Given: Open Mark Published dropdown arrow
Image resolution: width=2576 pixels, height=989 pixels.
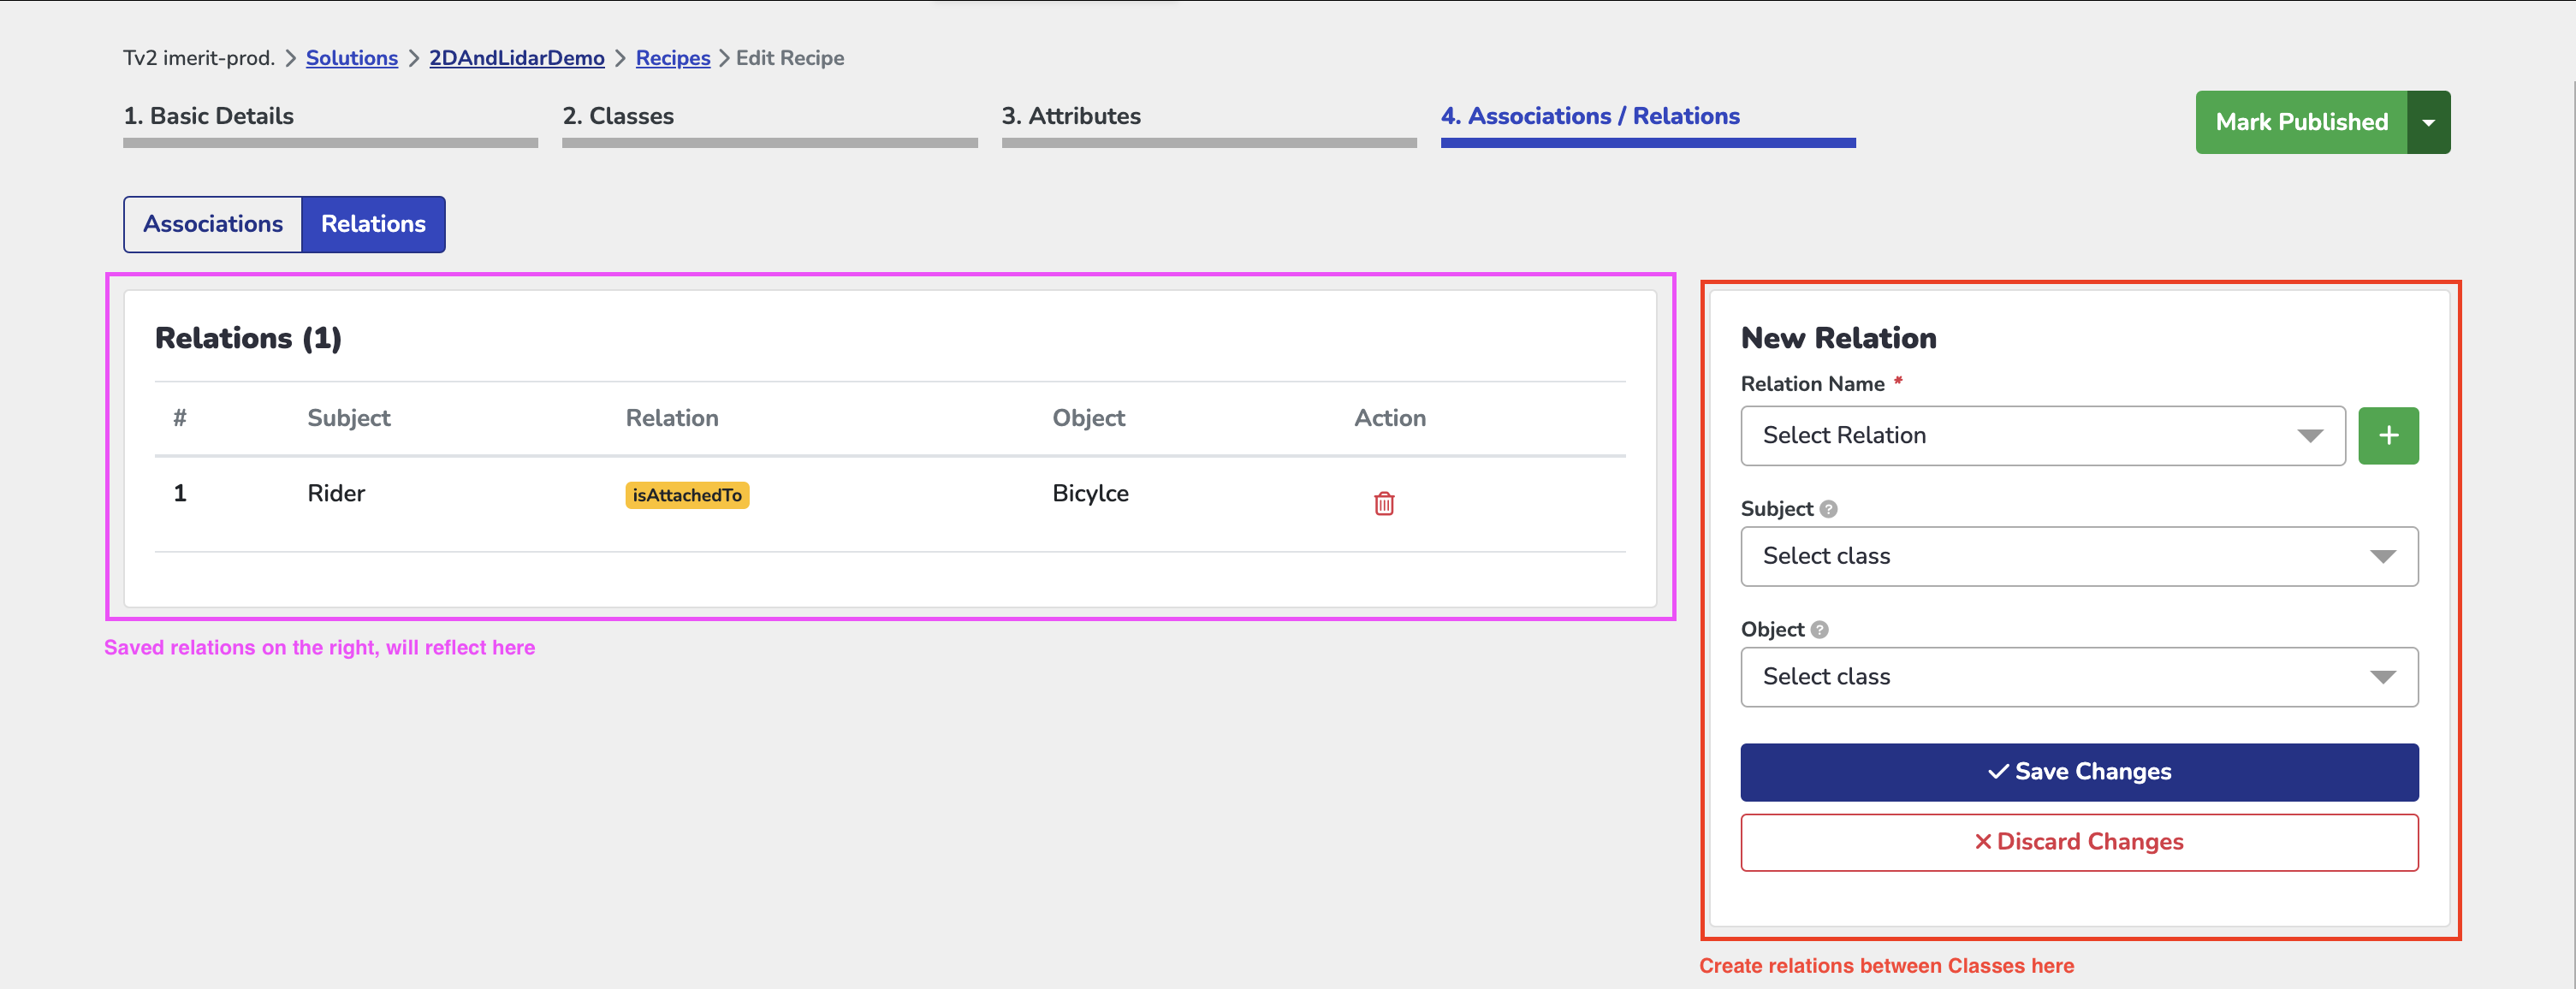Looking at the screenshot, I should [x=2427, y=122].
